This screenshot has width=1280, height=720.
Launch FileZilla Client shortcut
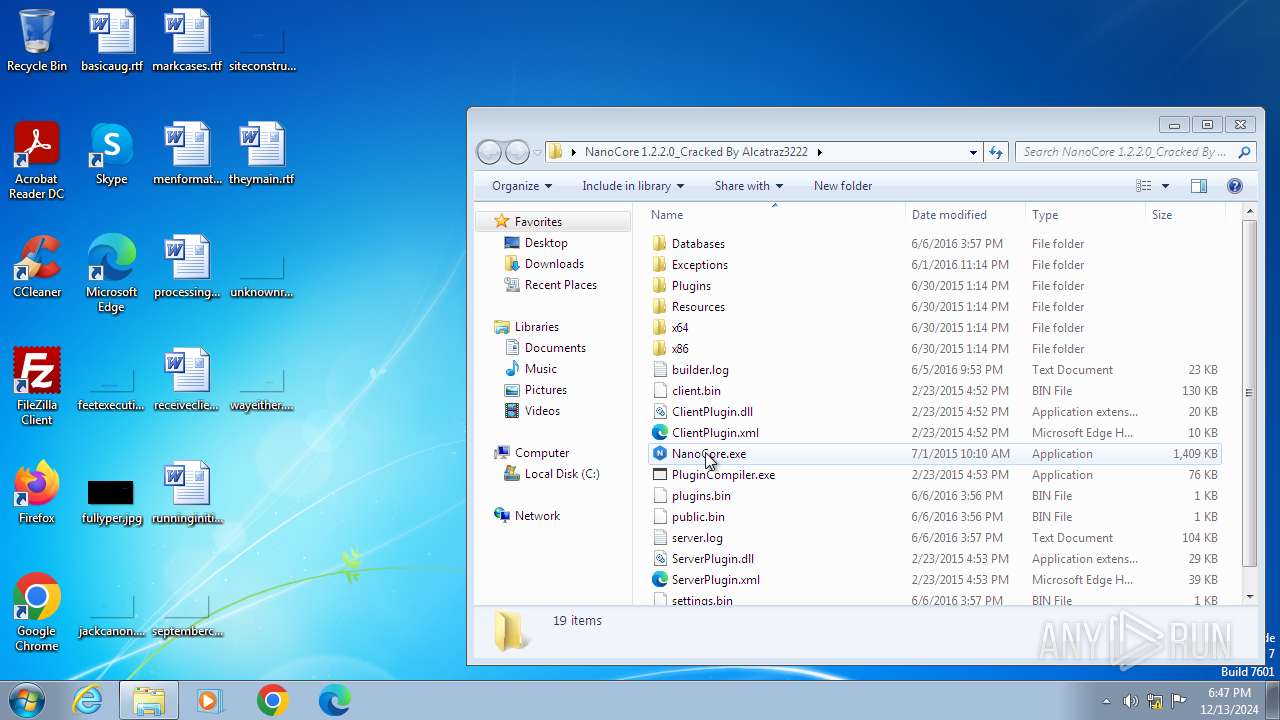(37, 387)
